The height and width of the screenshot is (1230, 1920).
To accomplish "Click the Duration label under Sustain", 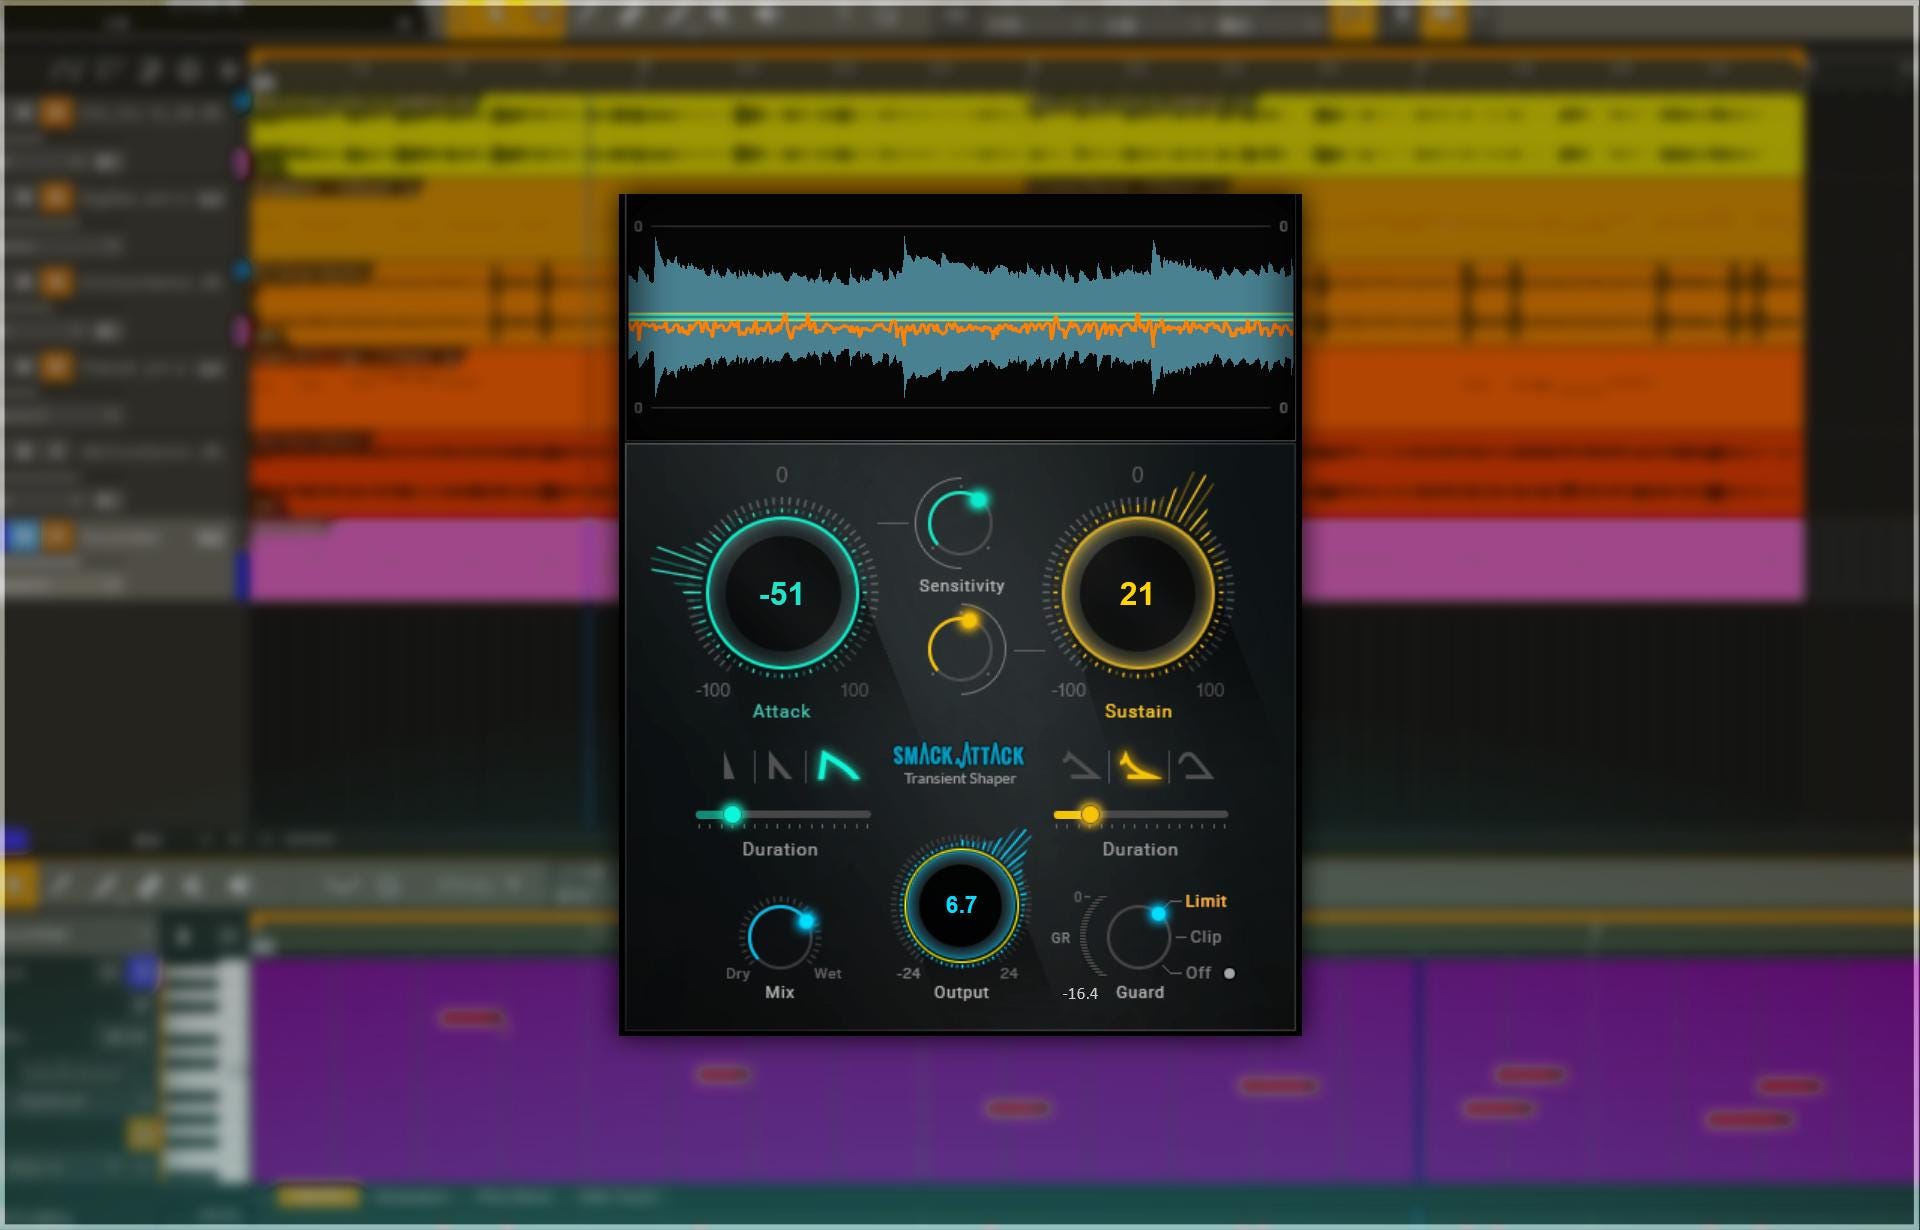I will (1140, 849).
